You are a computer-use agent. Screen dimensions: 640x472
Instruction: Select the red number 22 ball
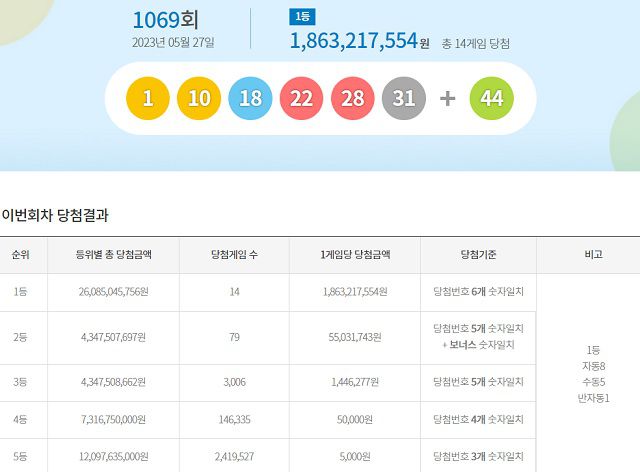[302, 98]
